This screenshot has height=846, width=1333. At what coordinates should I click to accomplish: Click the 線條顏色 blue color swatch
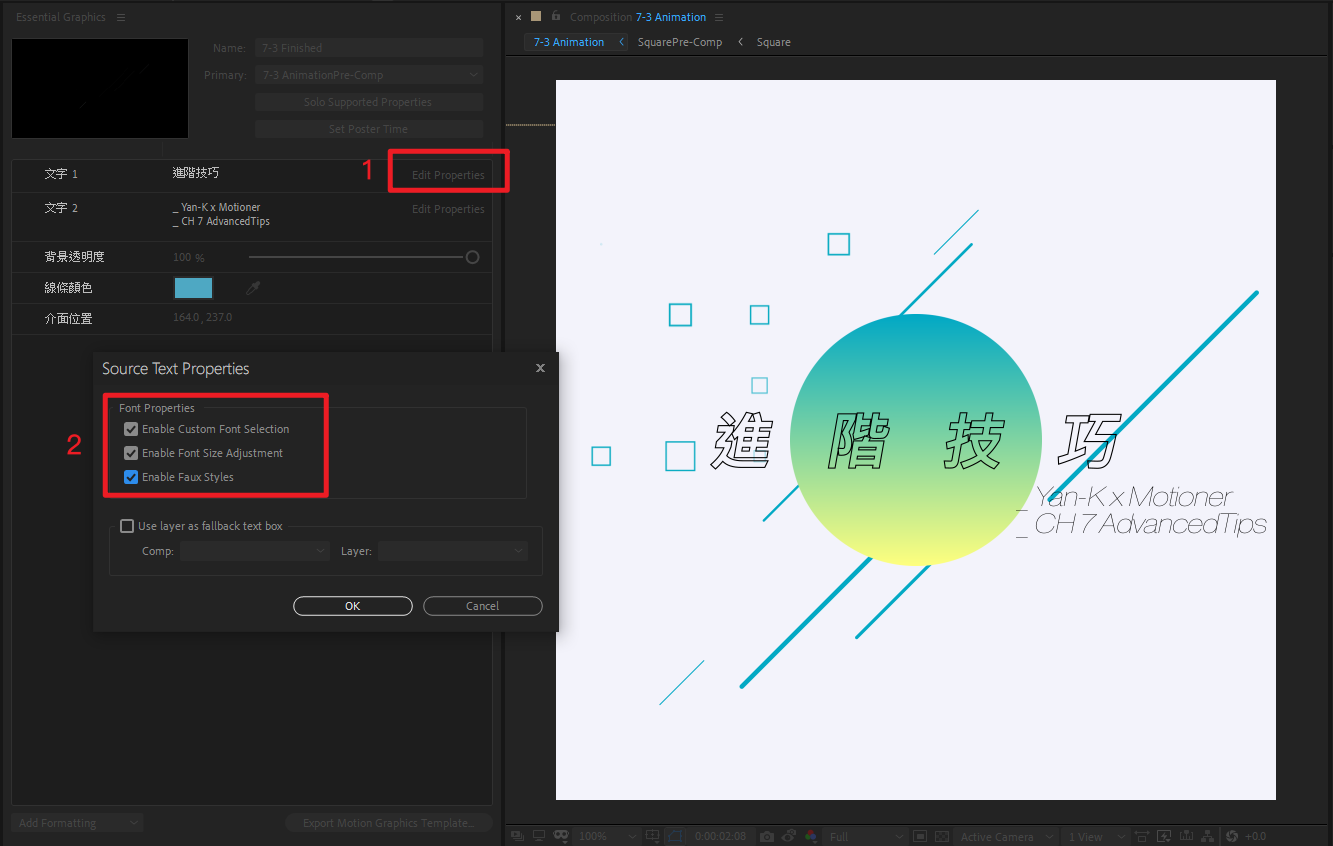(193, 288)
